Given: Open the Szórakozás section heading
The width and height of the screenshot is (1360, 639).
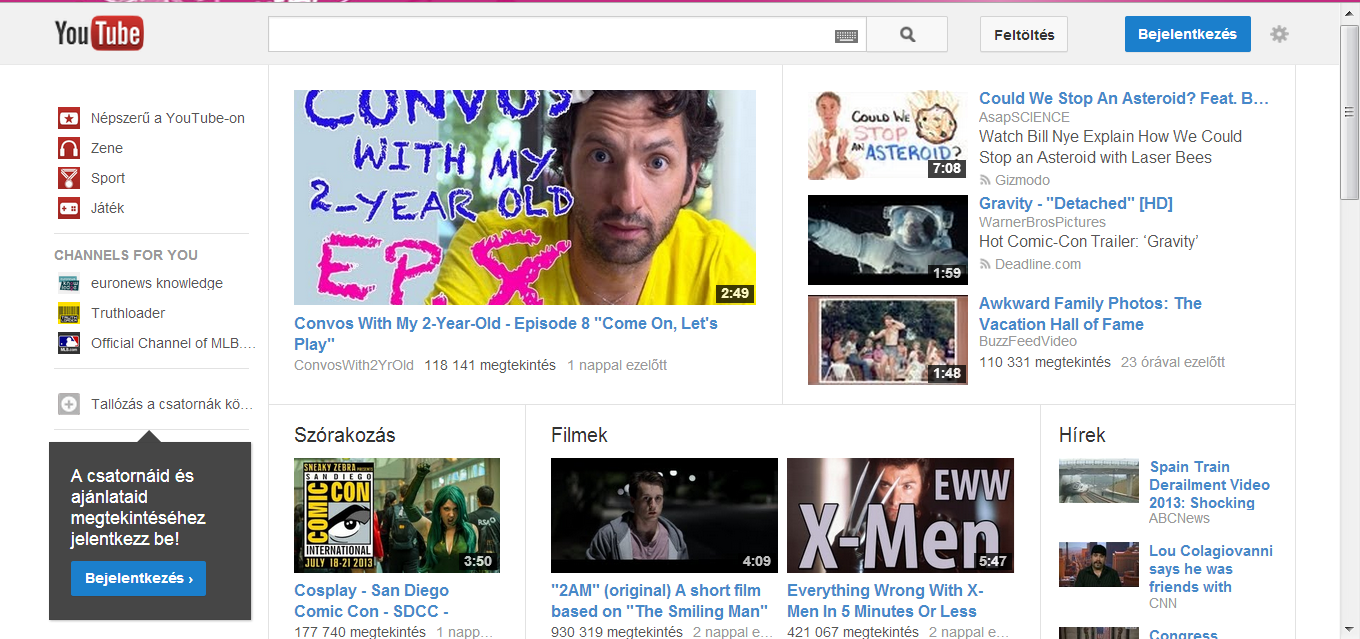Looking at the screenshot, I should coord(345,435).
